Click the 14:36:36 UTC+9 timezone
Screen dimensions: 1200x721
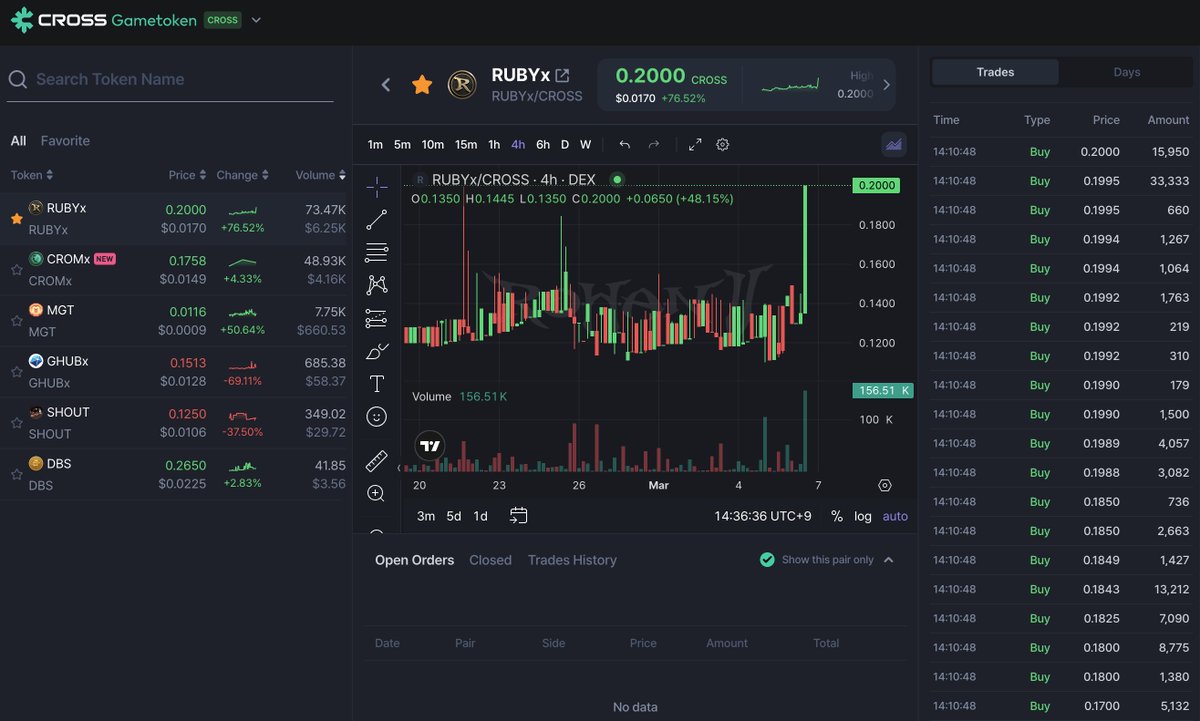tap(763, 516)
